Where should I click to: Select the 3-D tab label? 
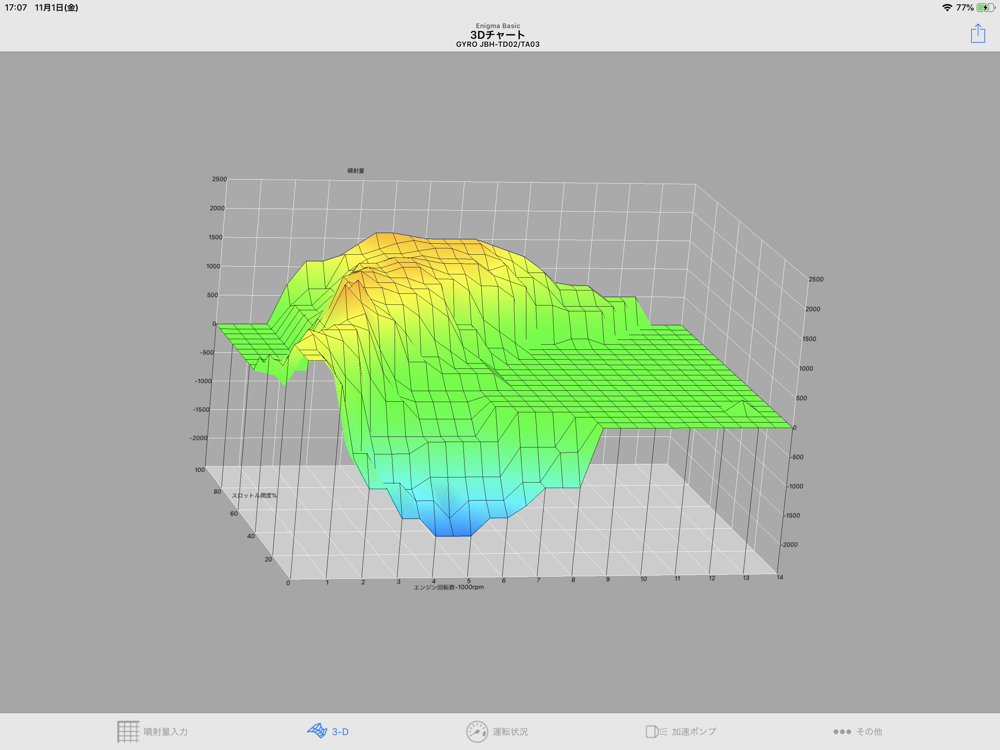(x=340, y=732)
